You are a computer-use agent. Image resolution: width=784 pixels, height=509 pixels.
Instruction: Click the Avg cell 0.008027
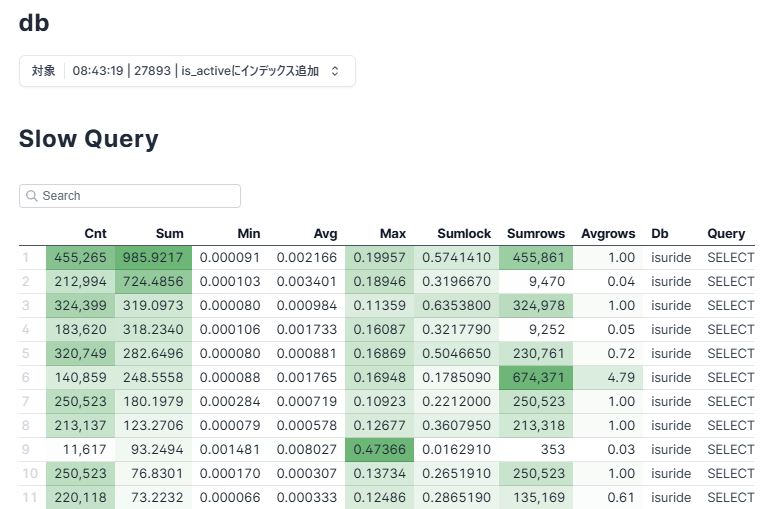tap(307, 450)
